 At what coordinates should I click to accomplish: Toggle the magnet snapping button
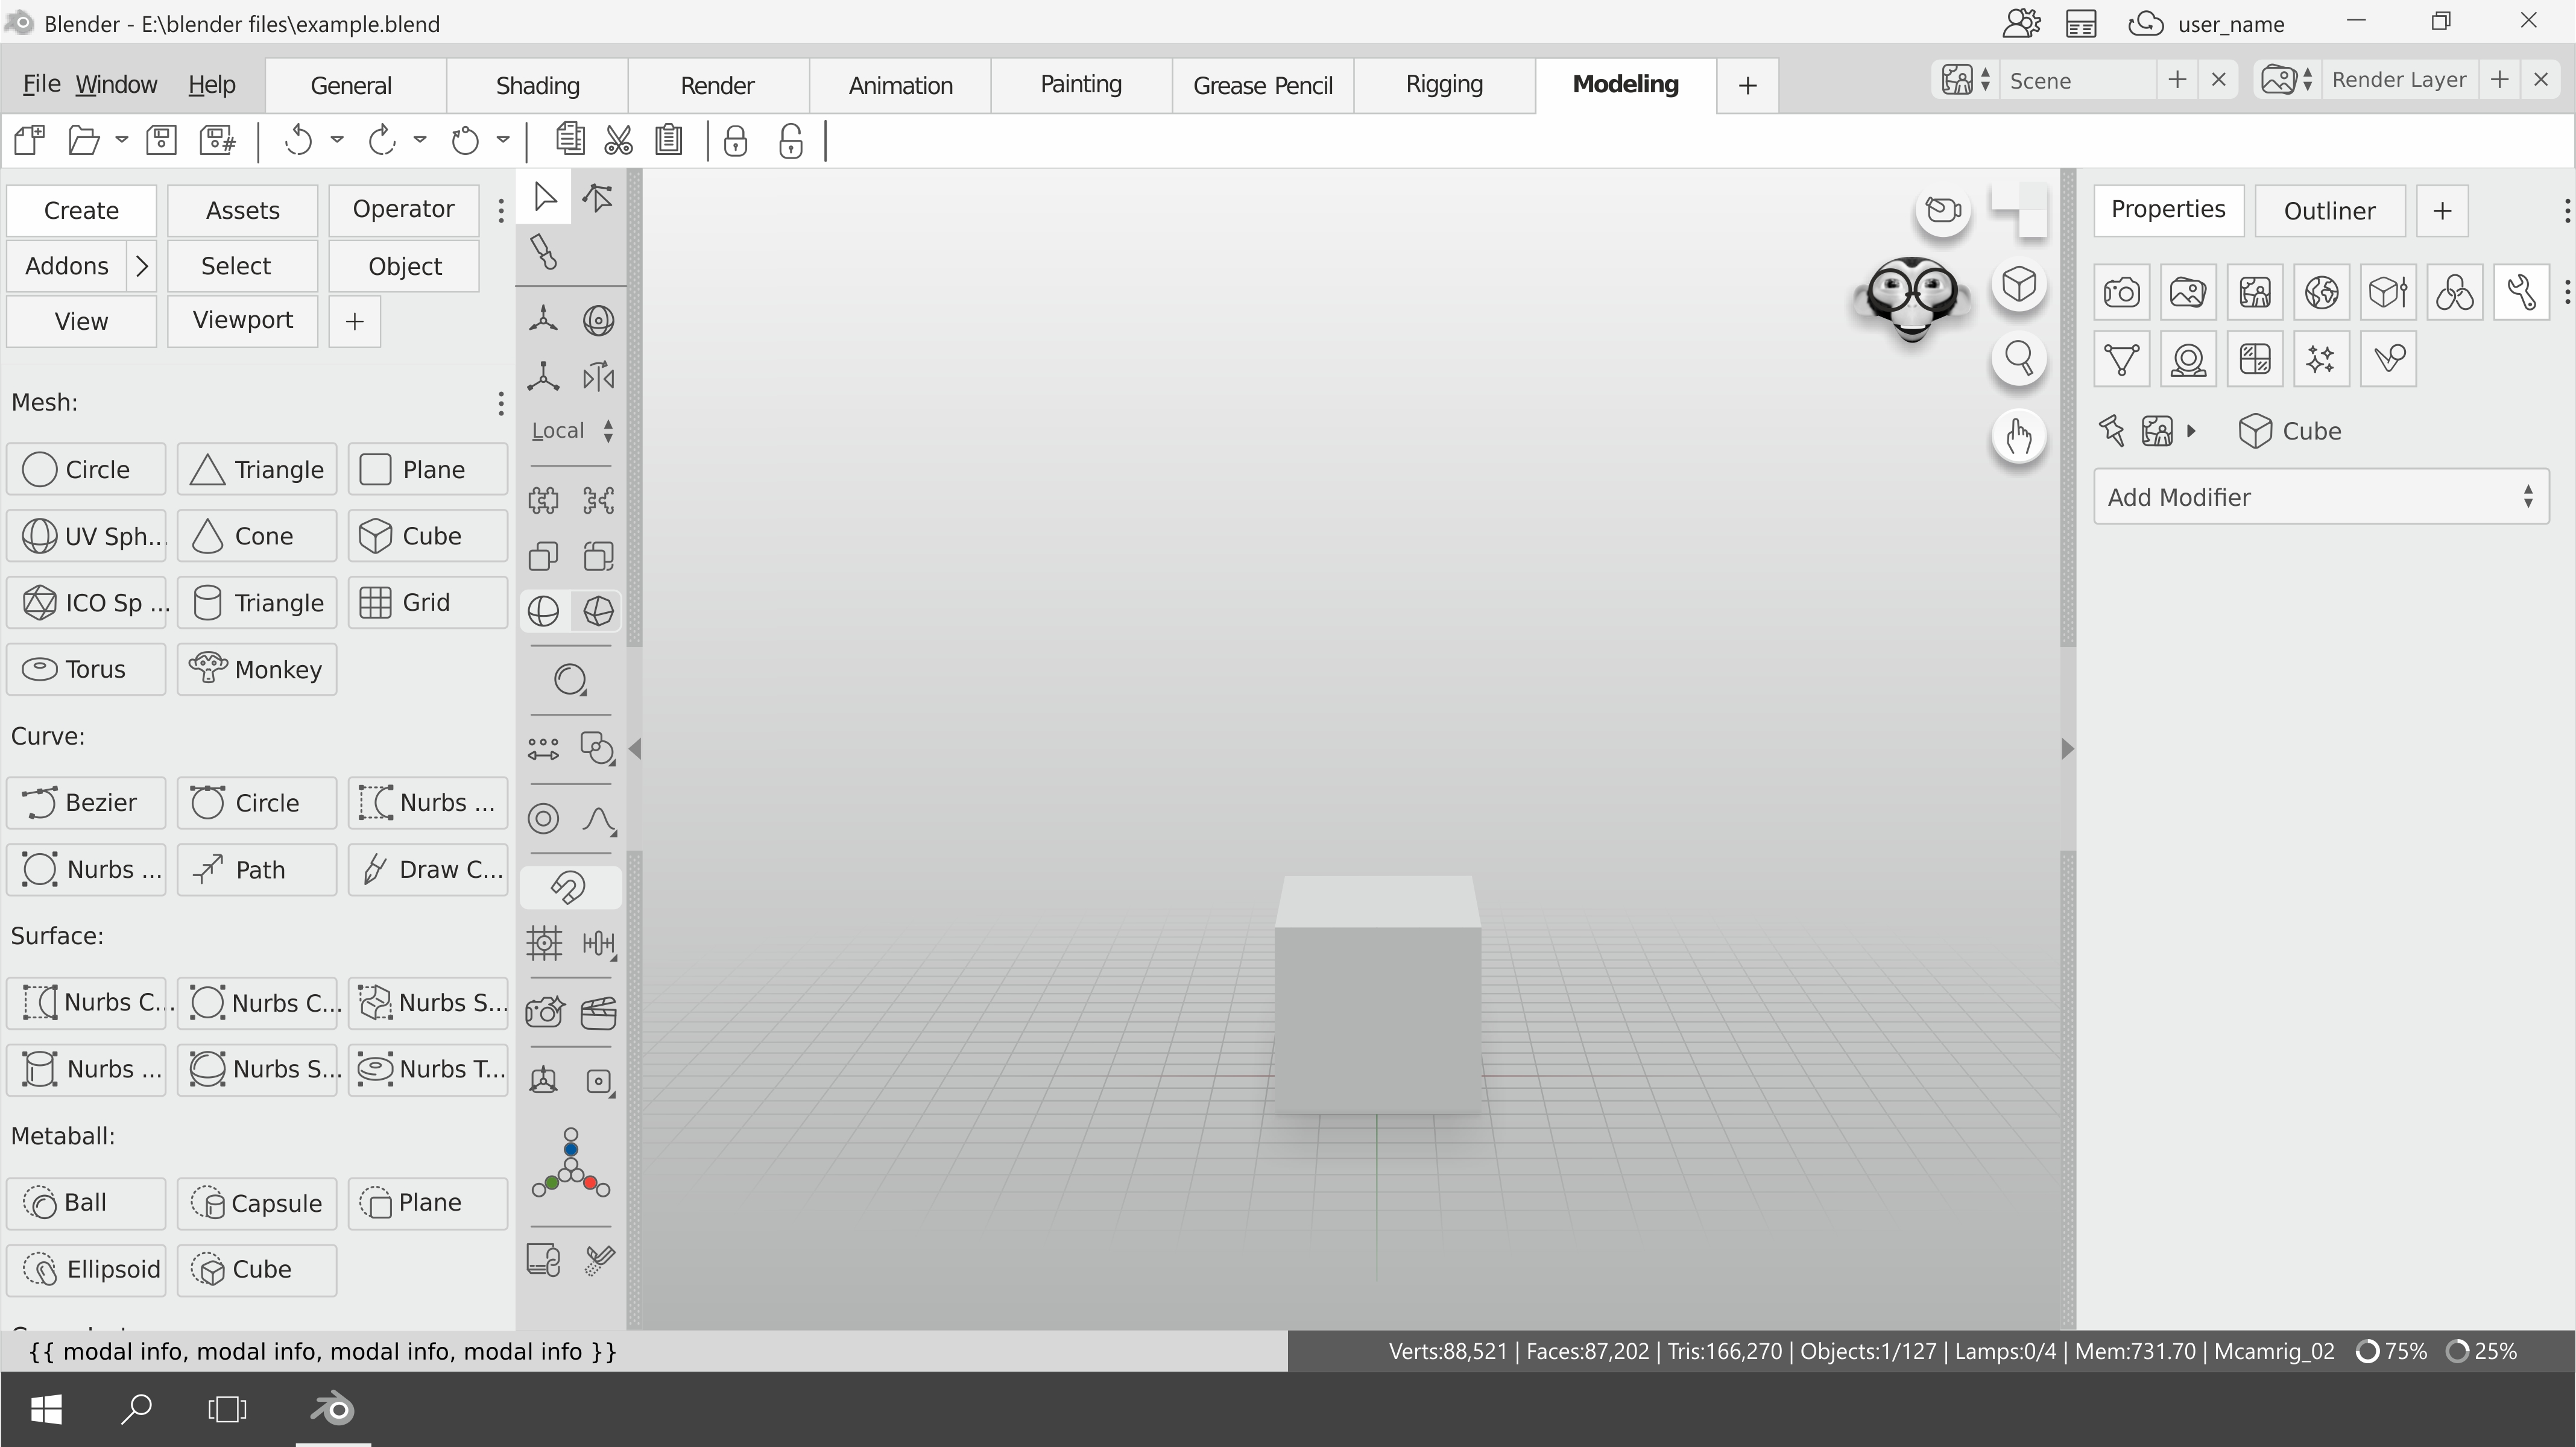[x=570, y=888]
